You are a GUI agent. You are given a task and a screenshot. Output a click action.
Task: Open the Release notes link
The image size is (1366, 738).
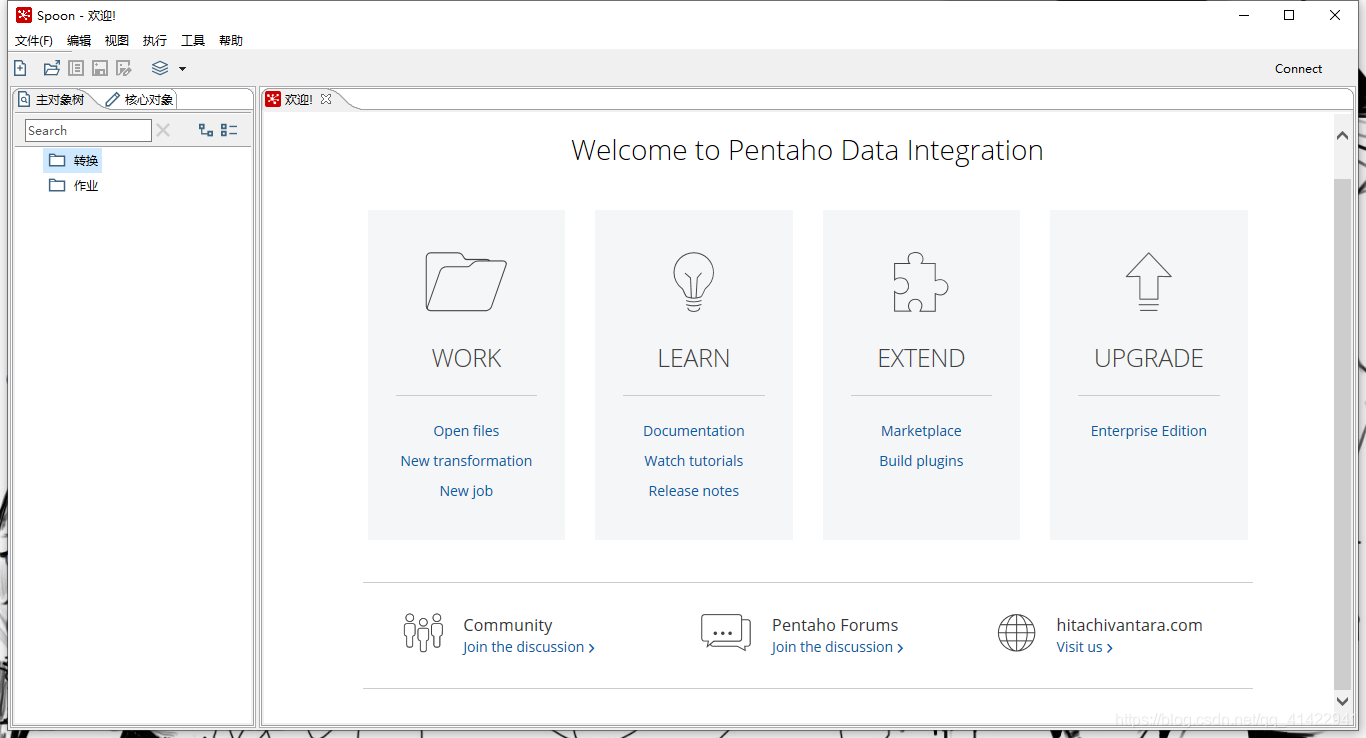[694, 491]
